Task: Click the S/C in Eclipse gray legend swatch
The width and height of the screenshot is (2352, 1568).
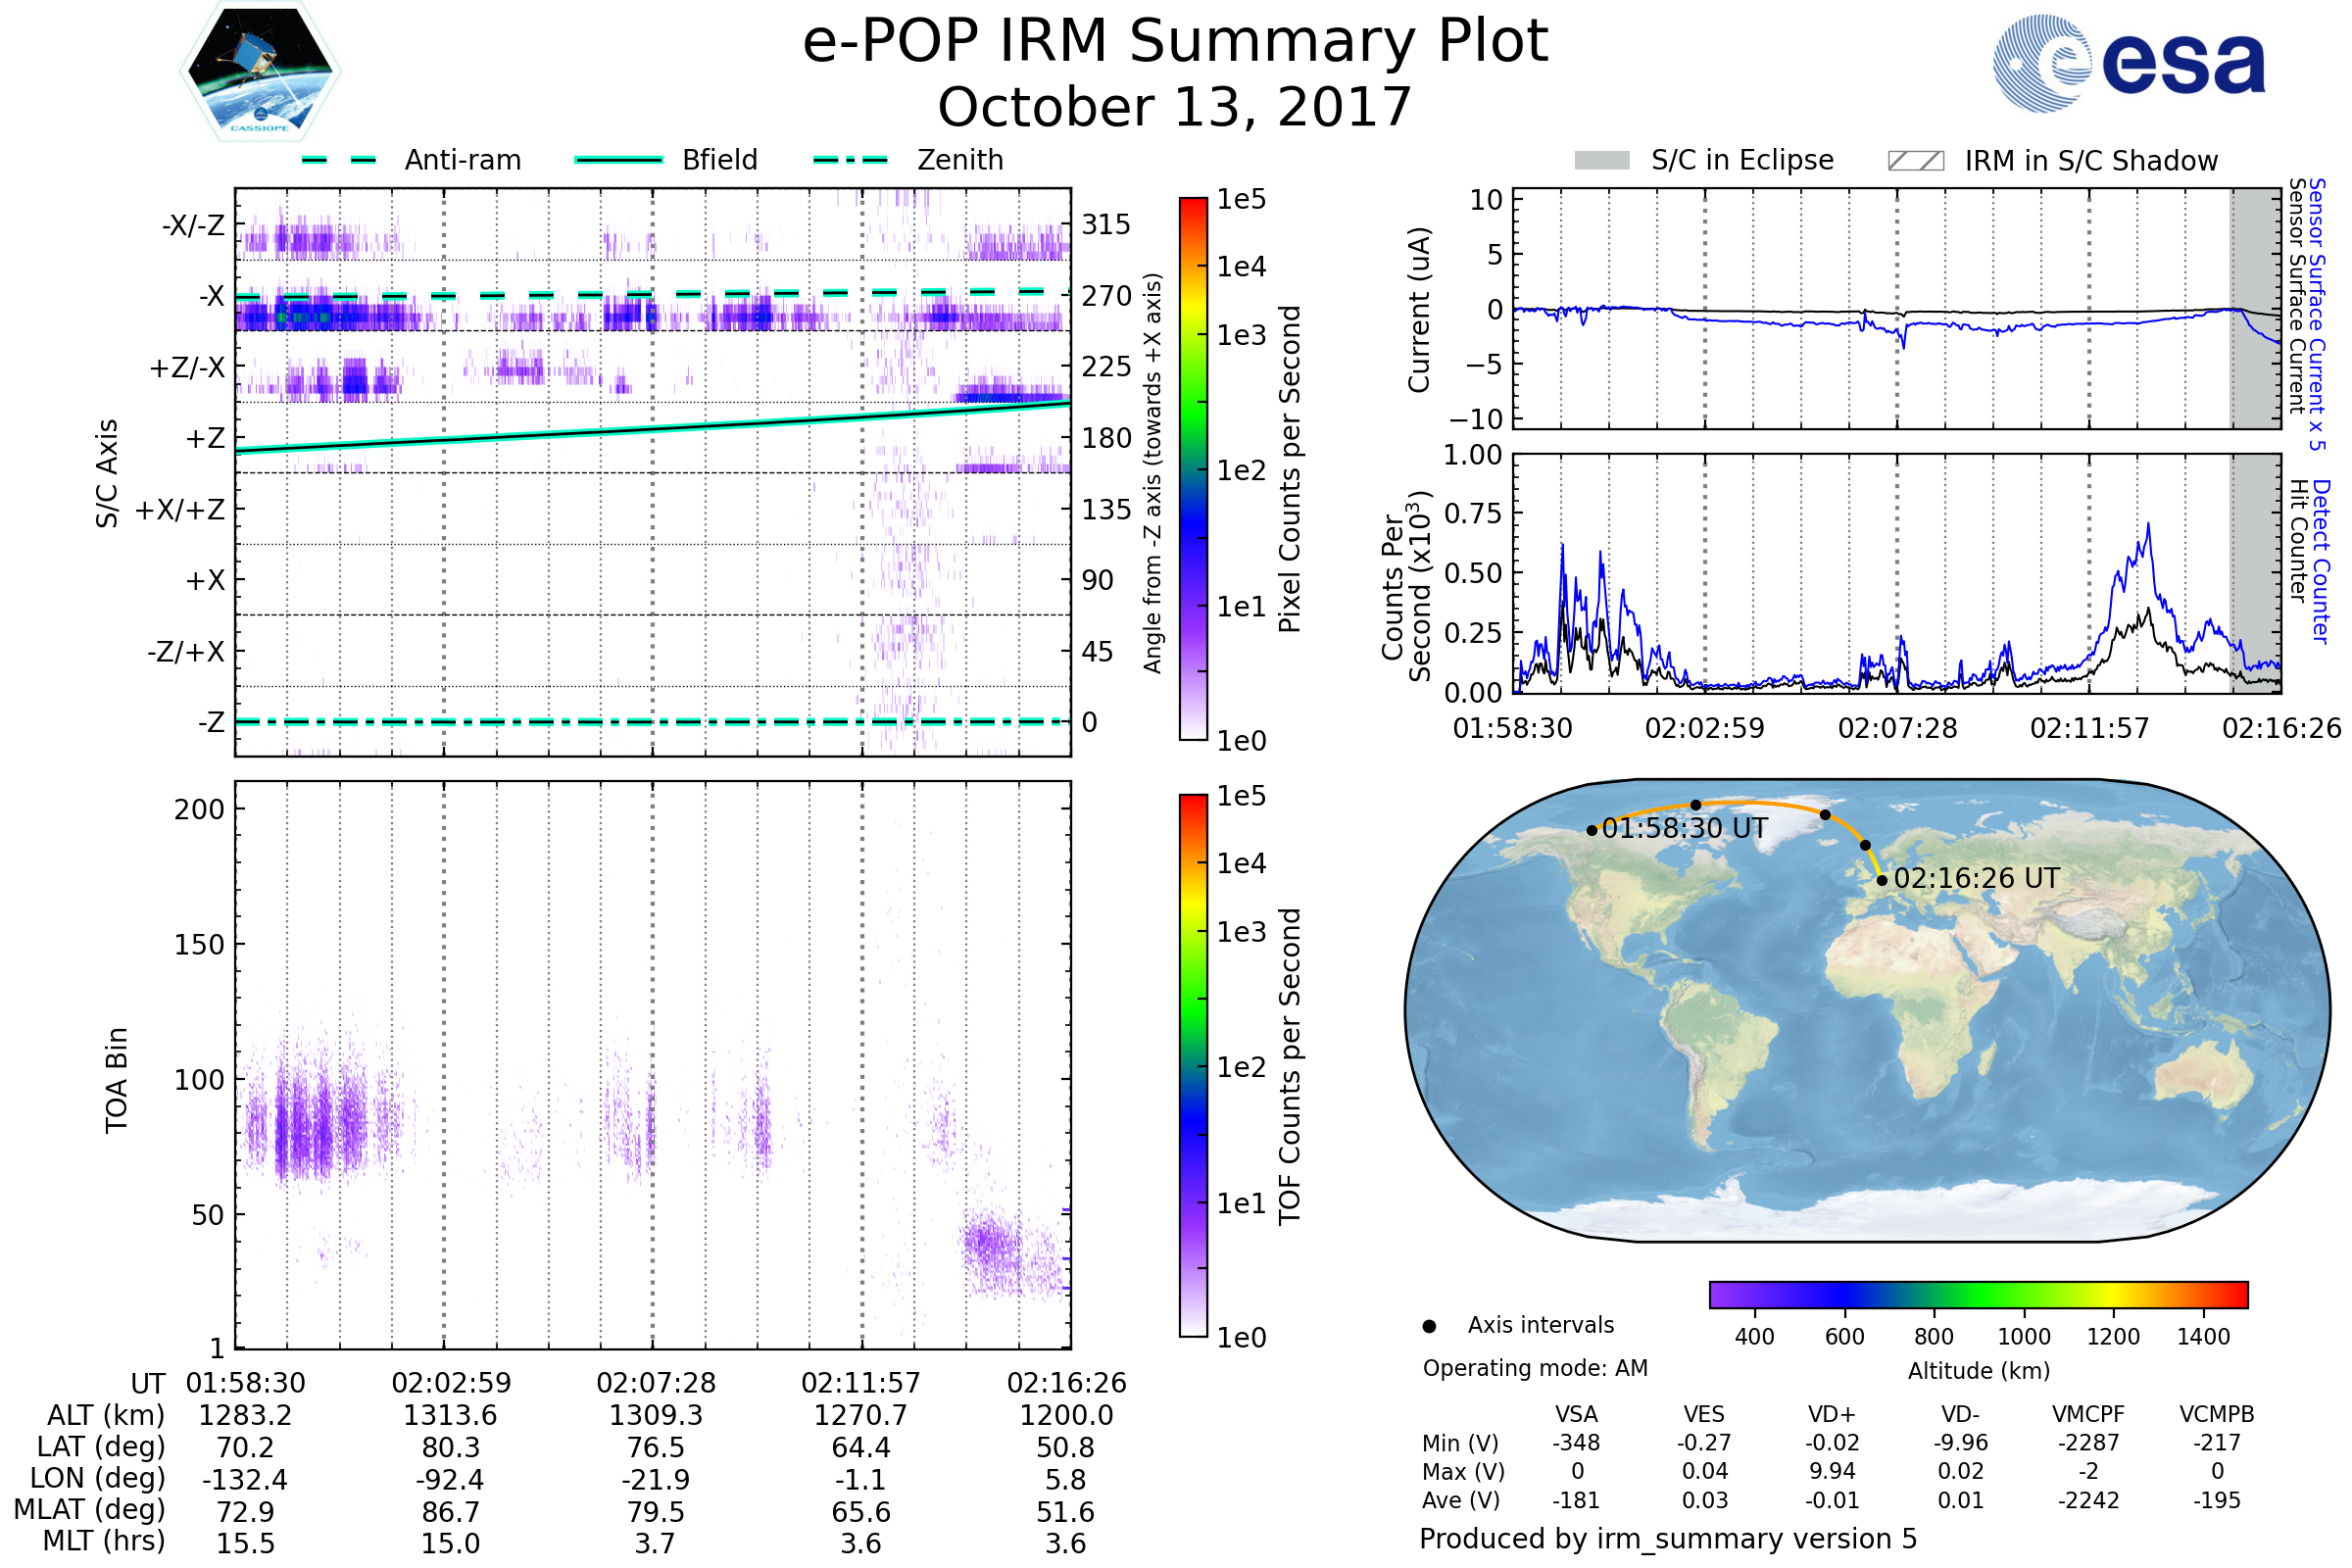Action: click(1601, 161)
